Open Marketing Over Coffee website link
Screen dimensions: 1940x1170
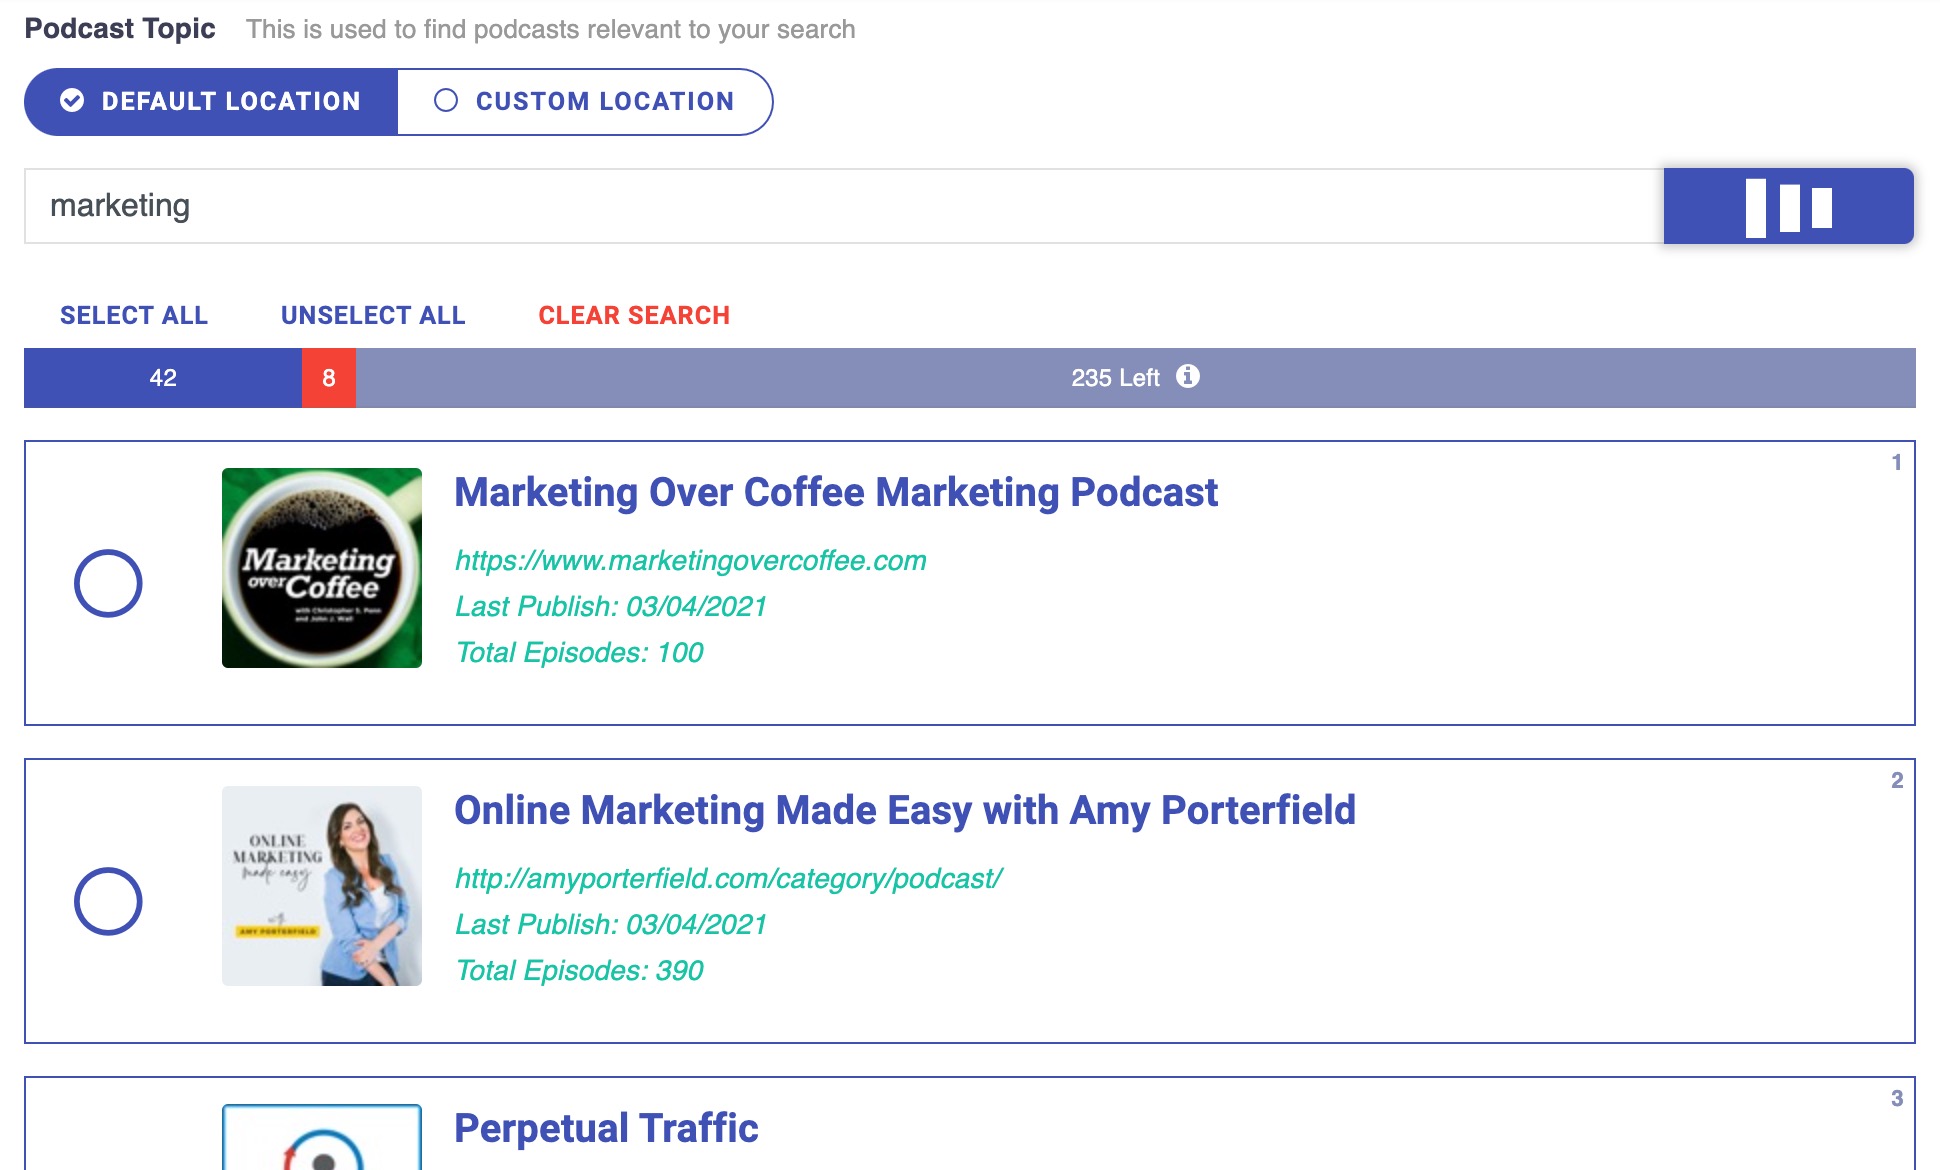[689, 560]
